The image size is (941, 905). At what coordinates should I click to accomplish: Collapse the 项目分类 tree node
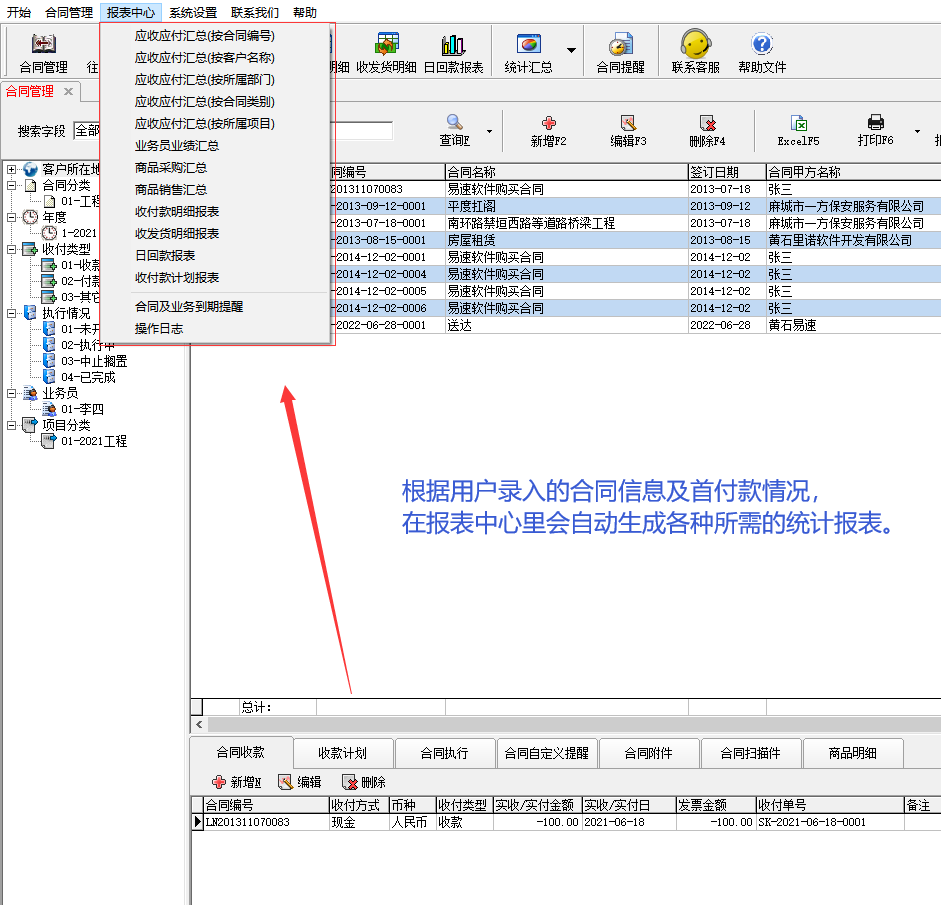point(11,425)
